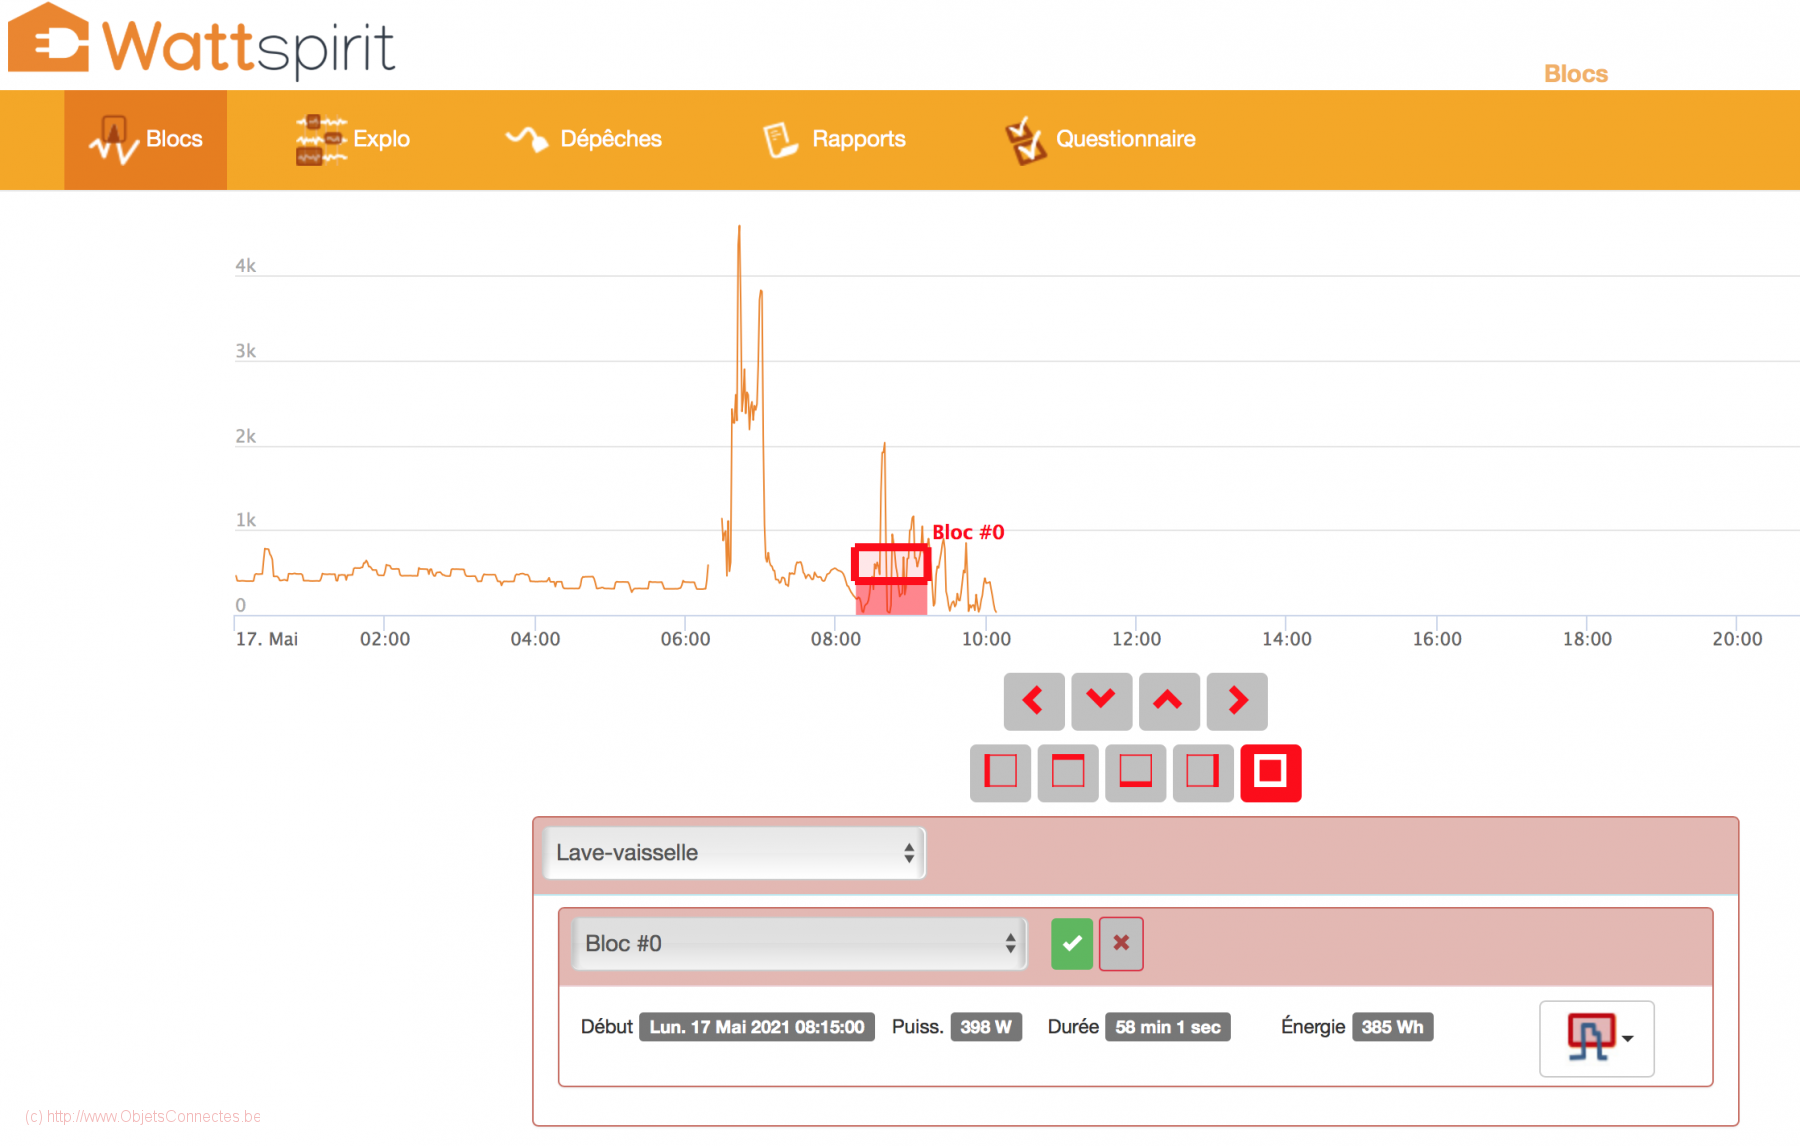Click the 385 Wh energy value

pyautogui.click(x=1392, y=1027)
